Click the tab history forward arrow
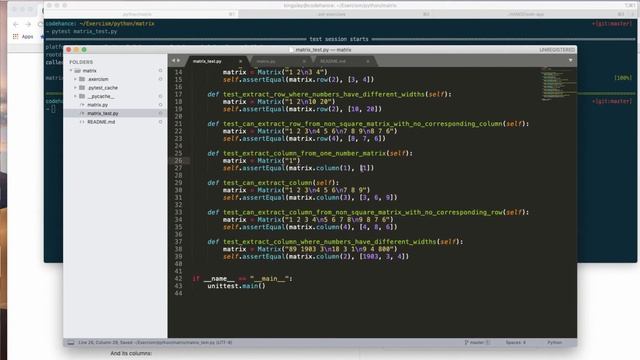The image size is (640, 360). coord(178,60)
